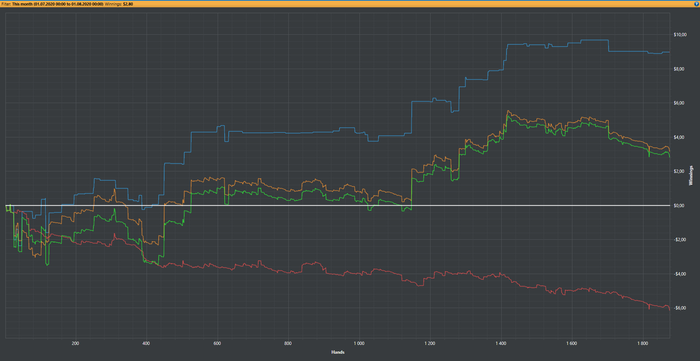
Task: Click the 600 hands axis label
Action: (217, 344)
